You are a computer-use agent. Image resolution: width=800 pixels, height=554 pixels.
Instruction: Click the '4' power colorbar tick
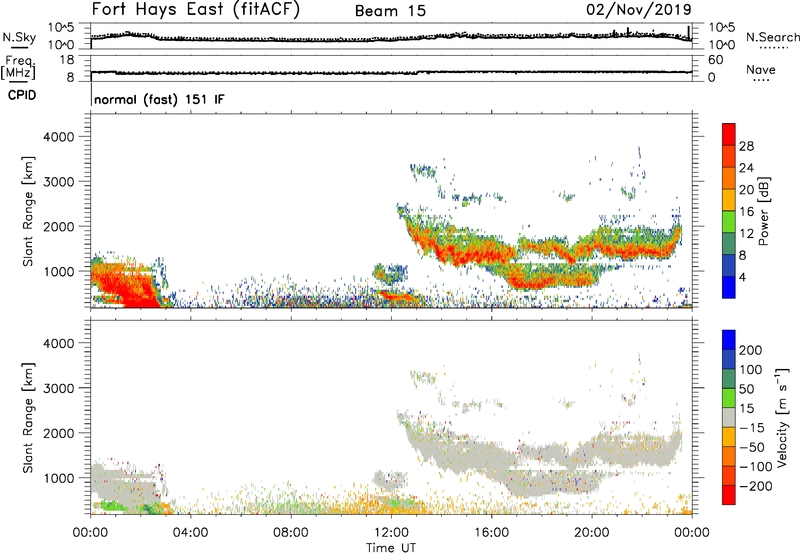742,277
